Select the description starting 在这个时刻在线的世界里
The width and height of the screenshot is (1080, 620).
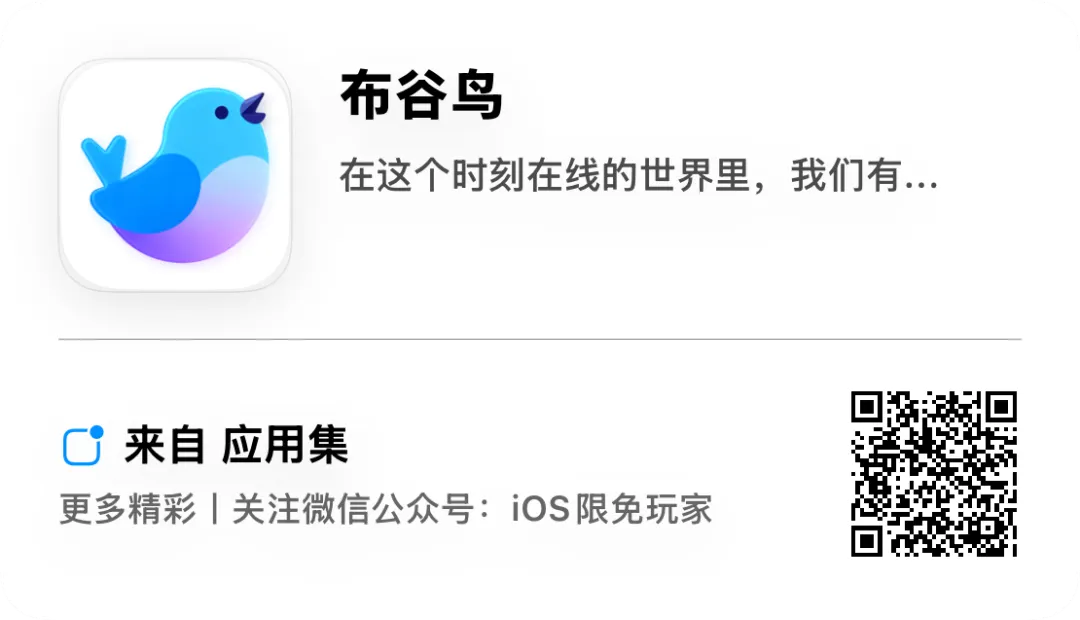638,175
